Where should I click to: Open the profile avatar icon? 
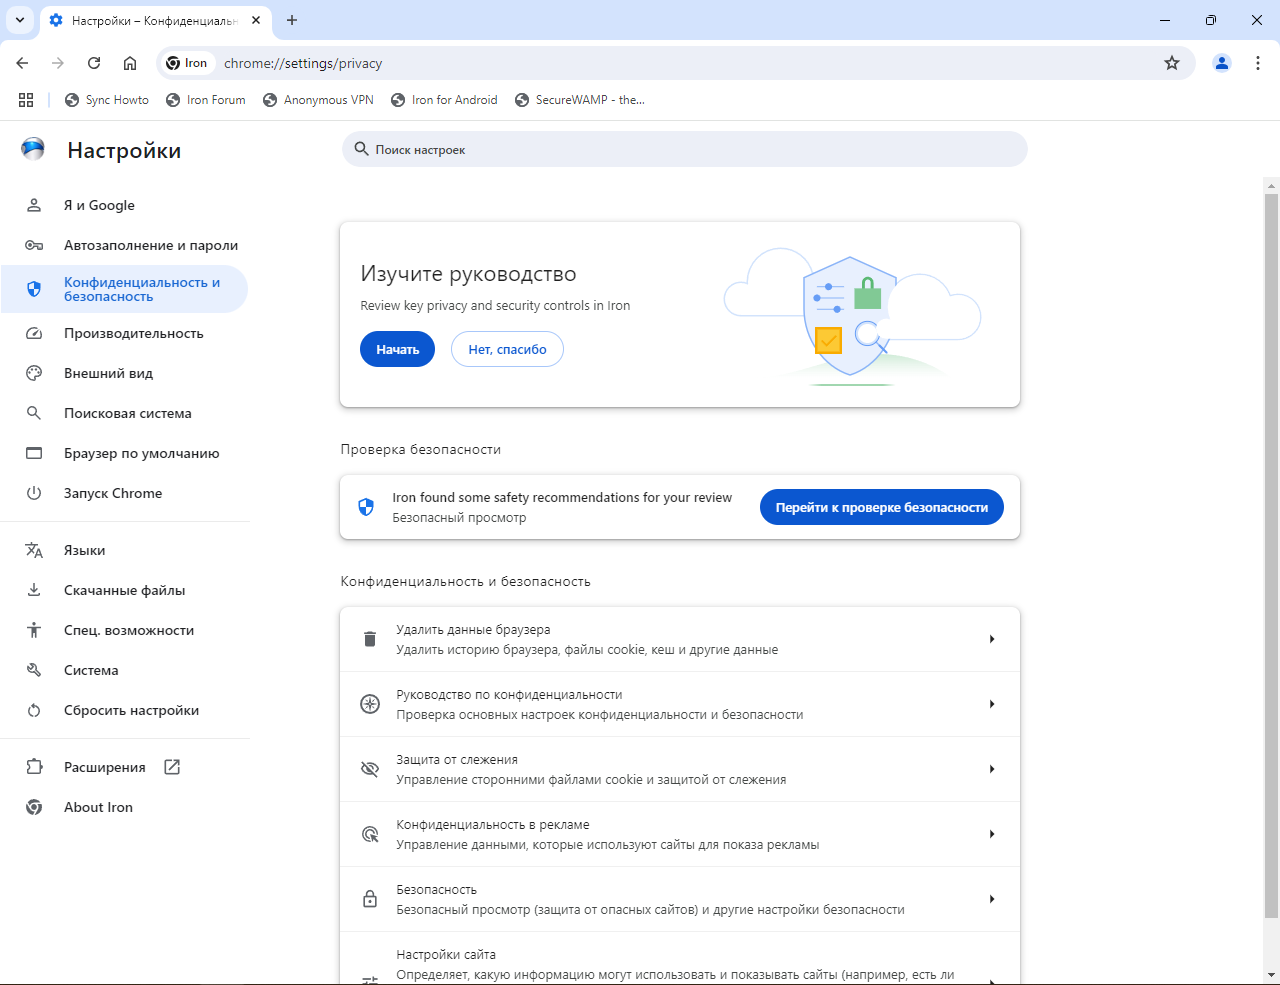coord(1222,63)
